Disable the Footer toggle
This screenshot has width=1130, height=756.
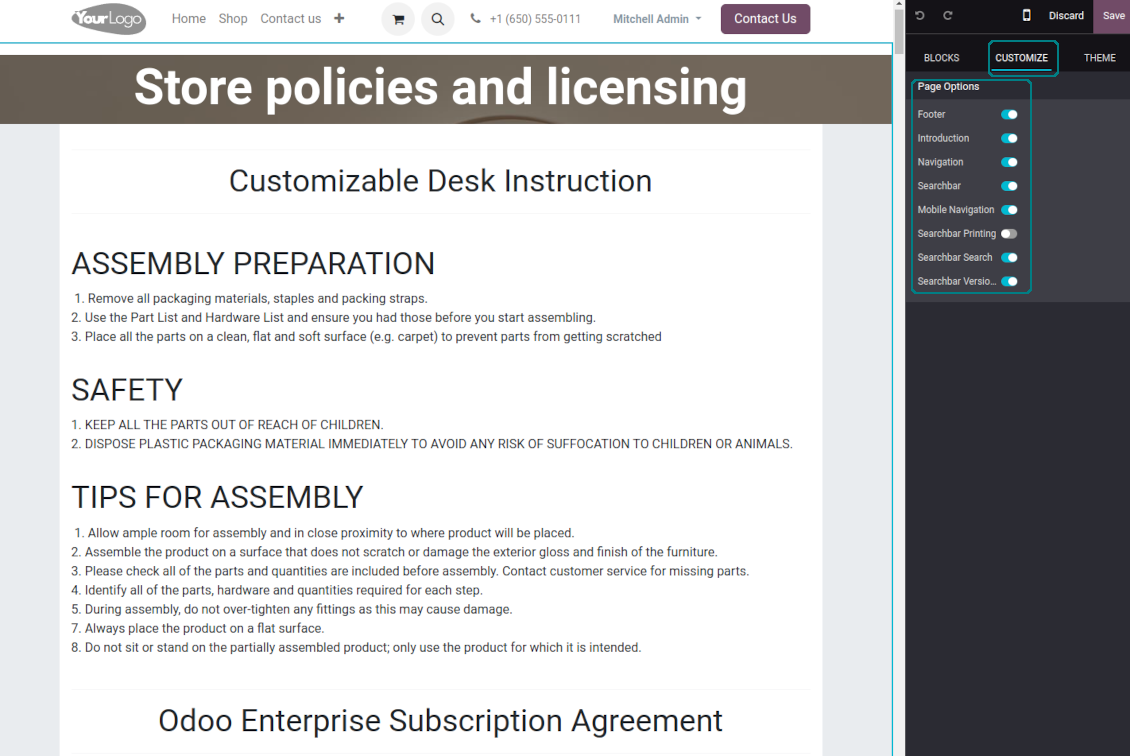coord(1009,115)
